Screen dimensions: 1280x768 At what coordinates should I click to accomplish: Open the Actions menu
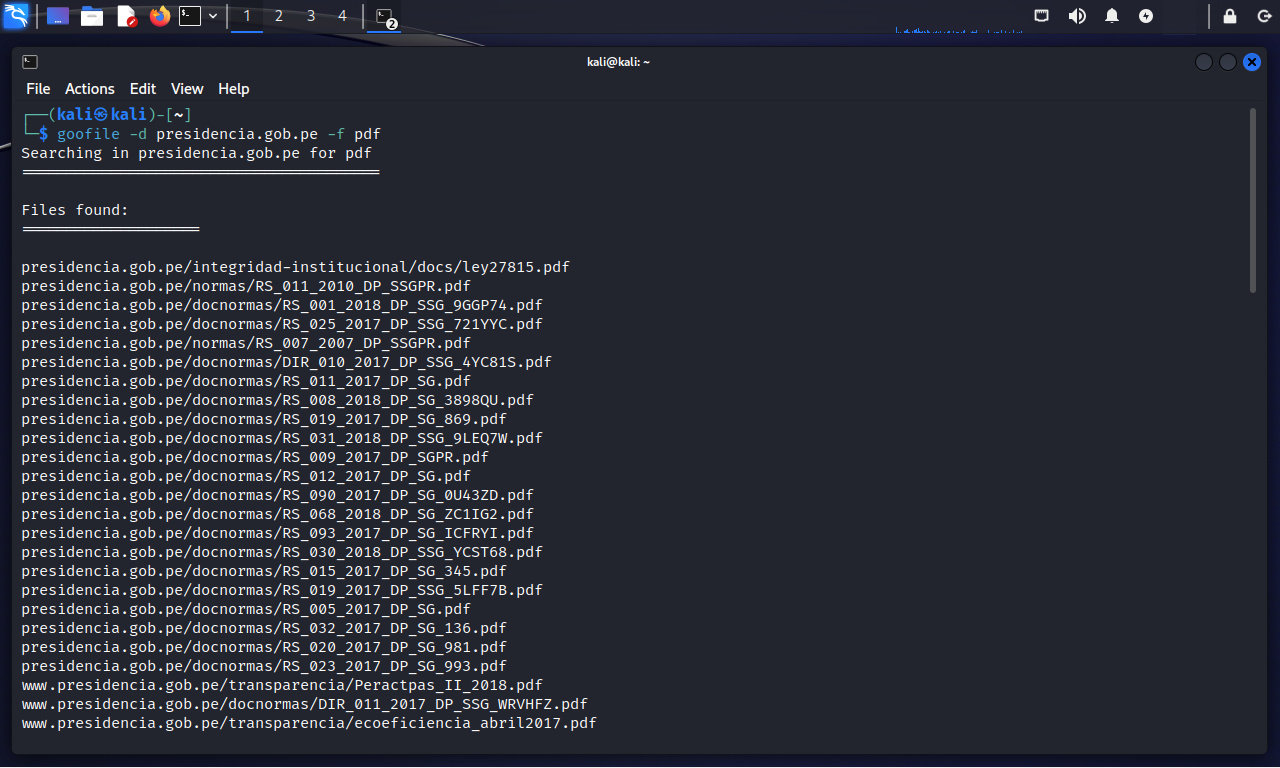click(90, 89)
